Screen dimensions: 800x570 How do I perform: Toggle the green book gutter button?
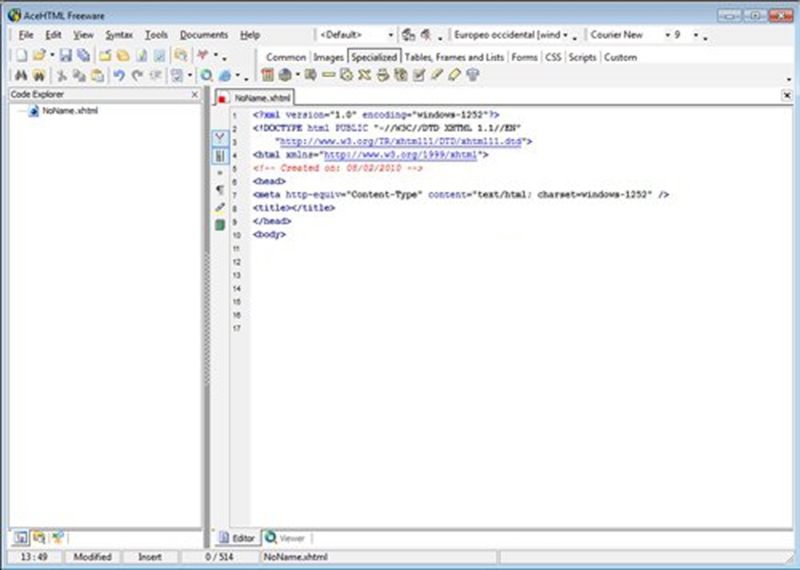point(220,225)
